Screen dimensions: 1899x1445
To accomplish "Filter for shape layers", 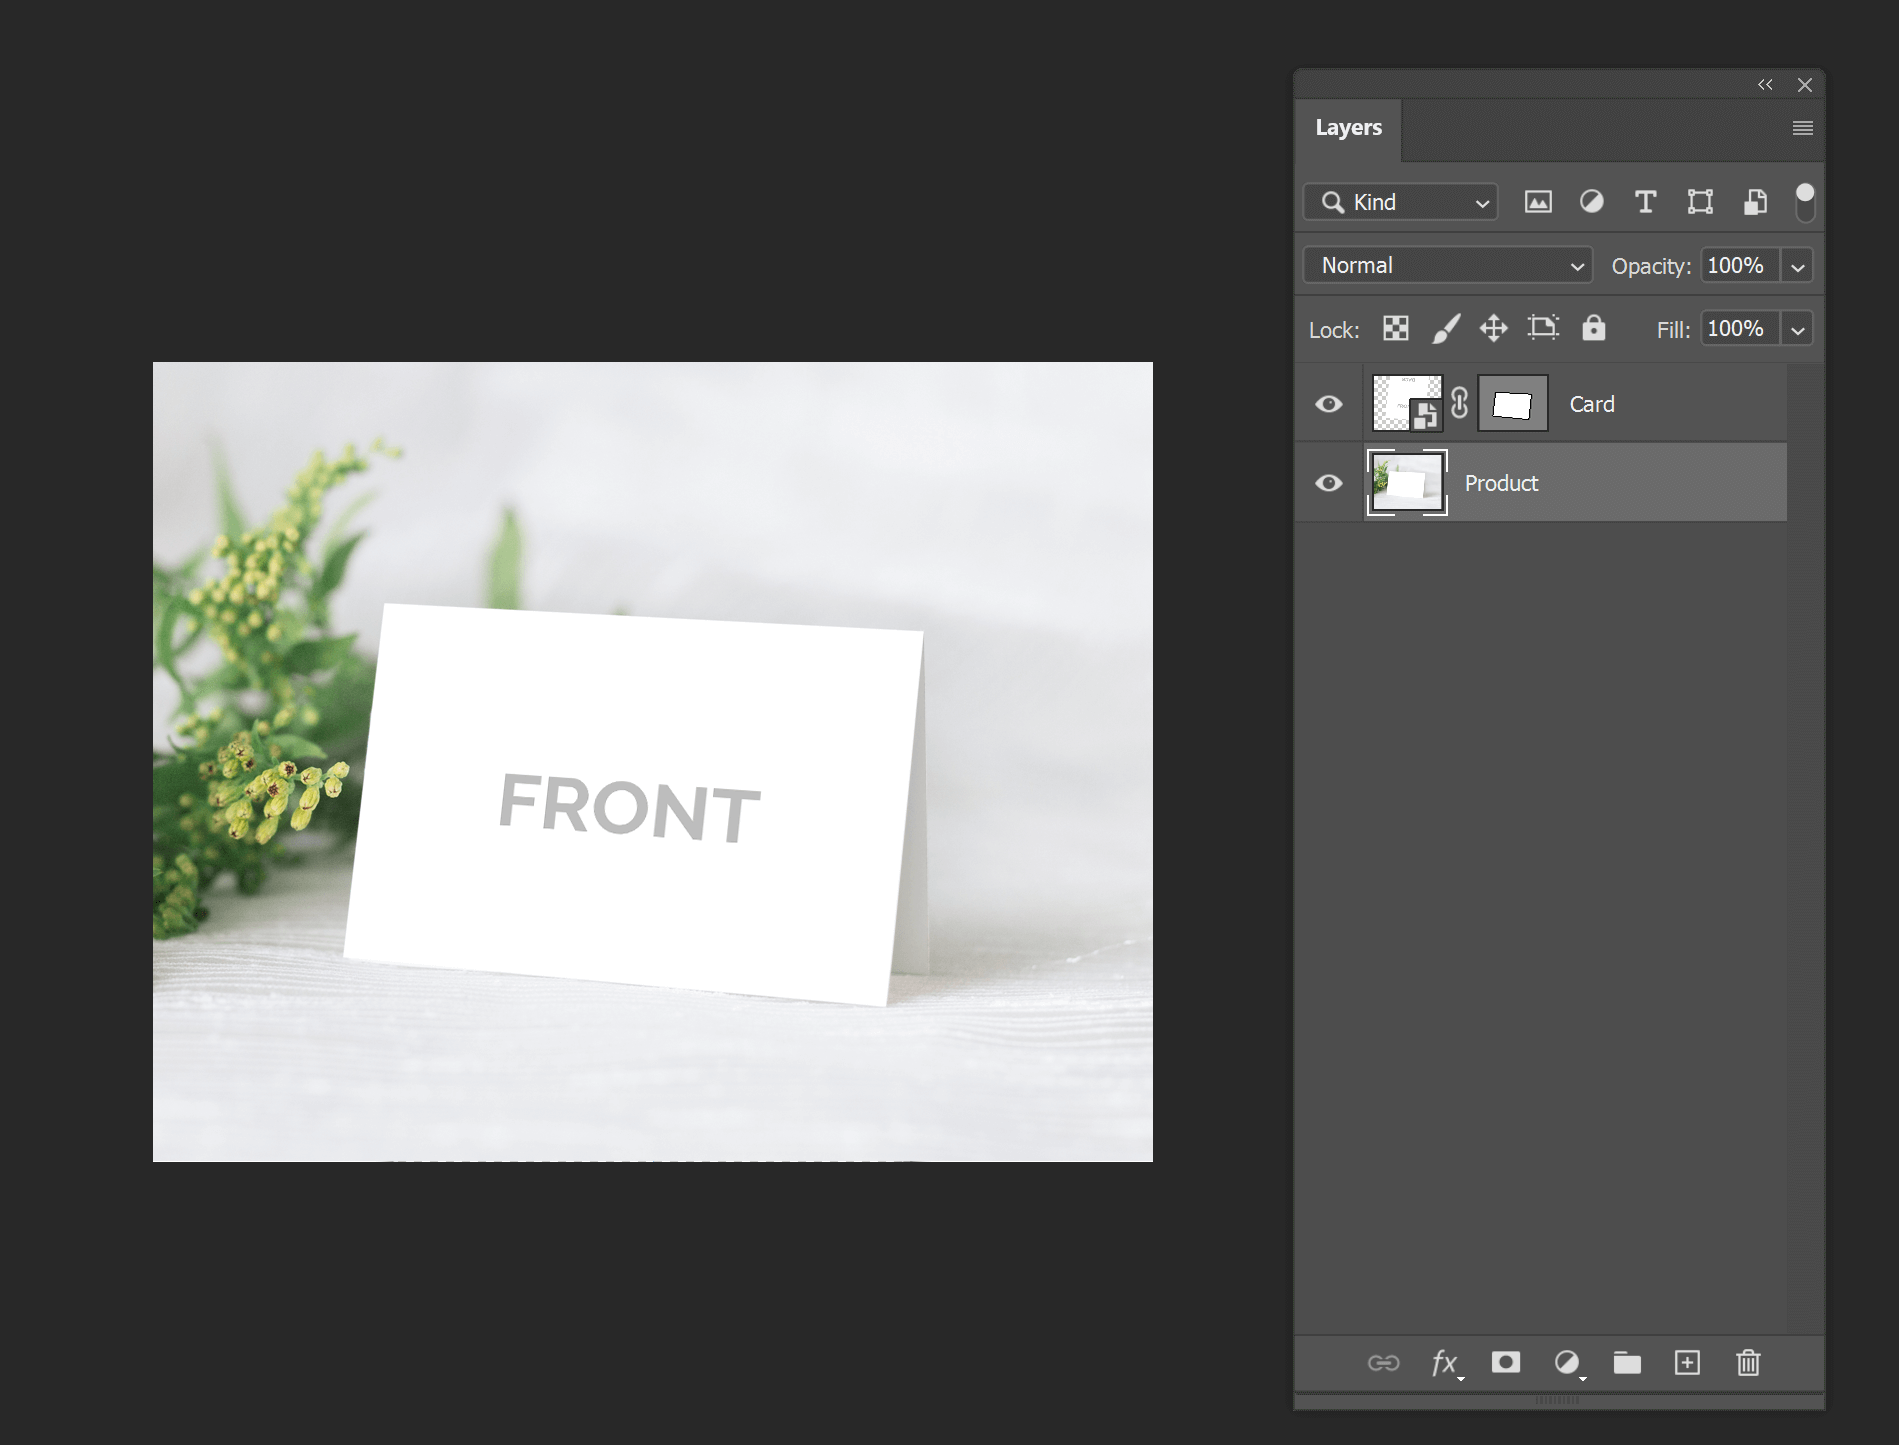I will (x=1700, y=202).
